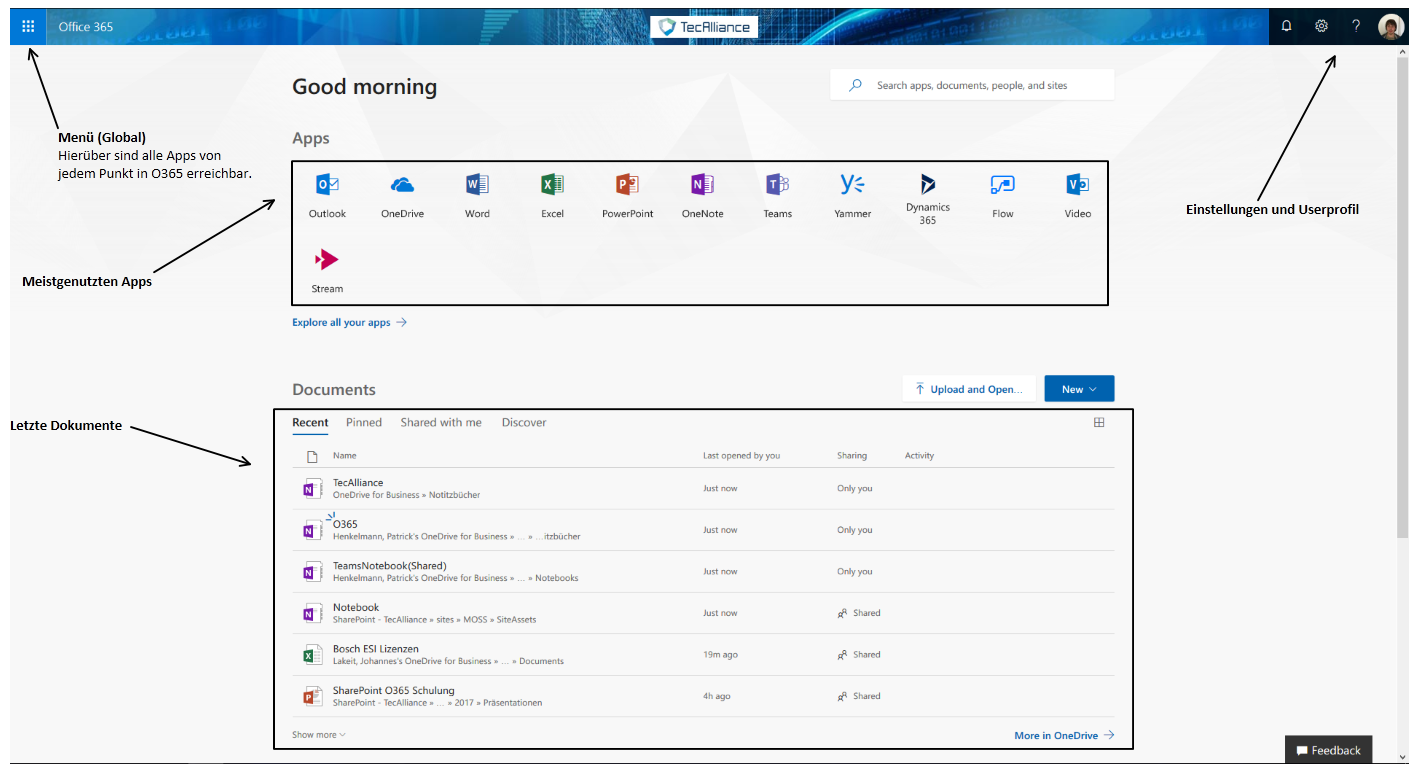This screenshot has width=1423, height=781.
Task: Expand Show more documents
Action: (x=319, y=735)
